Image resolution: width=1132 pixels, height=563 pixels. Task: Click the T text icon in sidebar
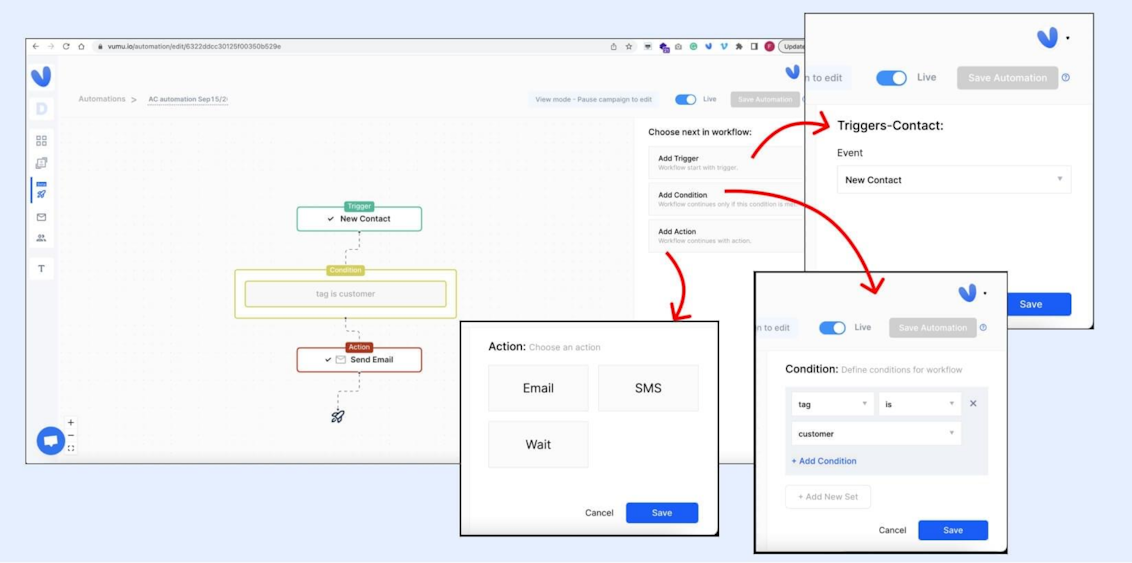[41, 268]
